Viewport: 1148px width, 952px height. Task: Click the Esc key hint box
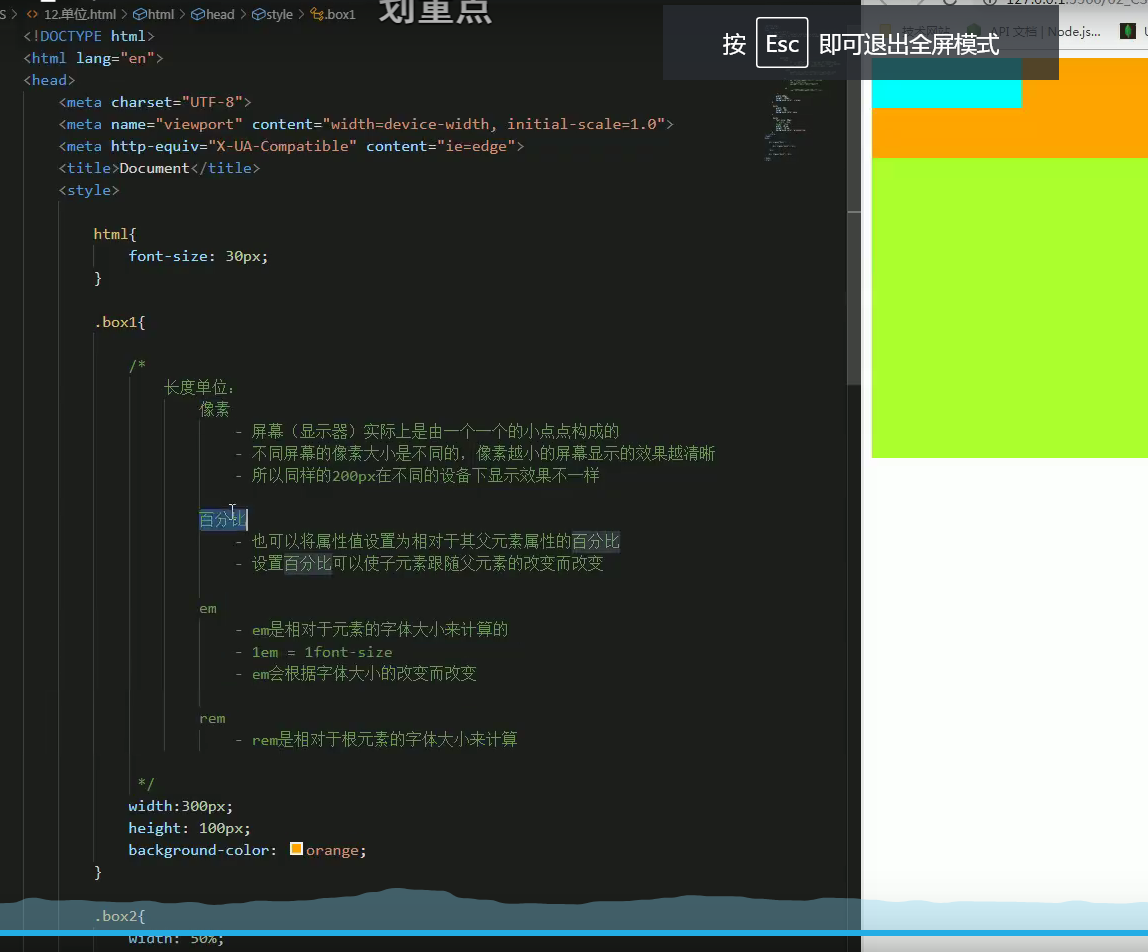[x=782, y=42]
